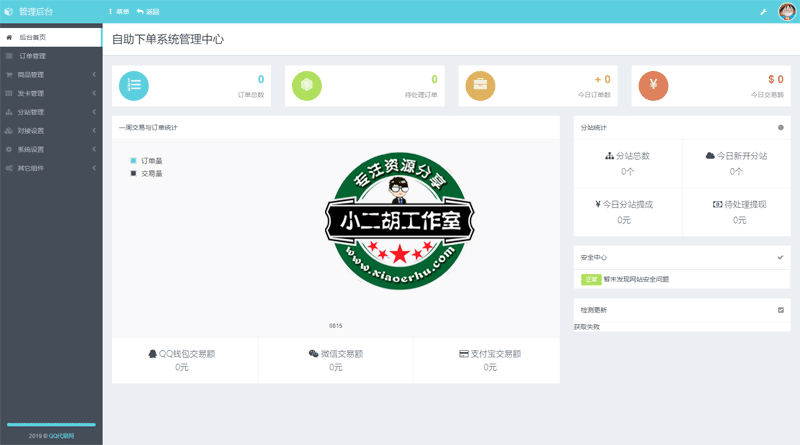Click the QQ penguin icon
This screenshot has height=445, width=800.
tap(152, 354)
